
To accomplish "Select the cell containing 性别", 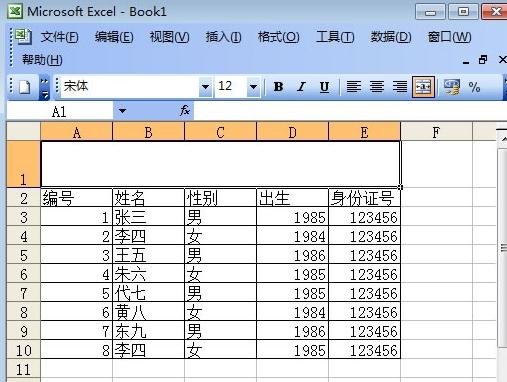I will (220, 198).
